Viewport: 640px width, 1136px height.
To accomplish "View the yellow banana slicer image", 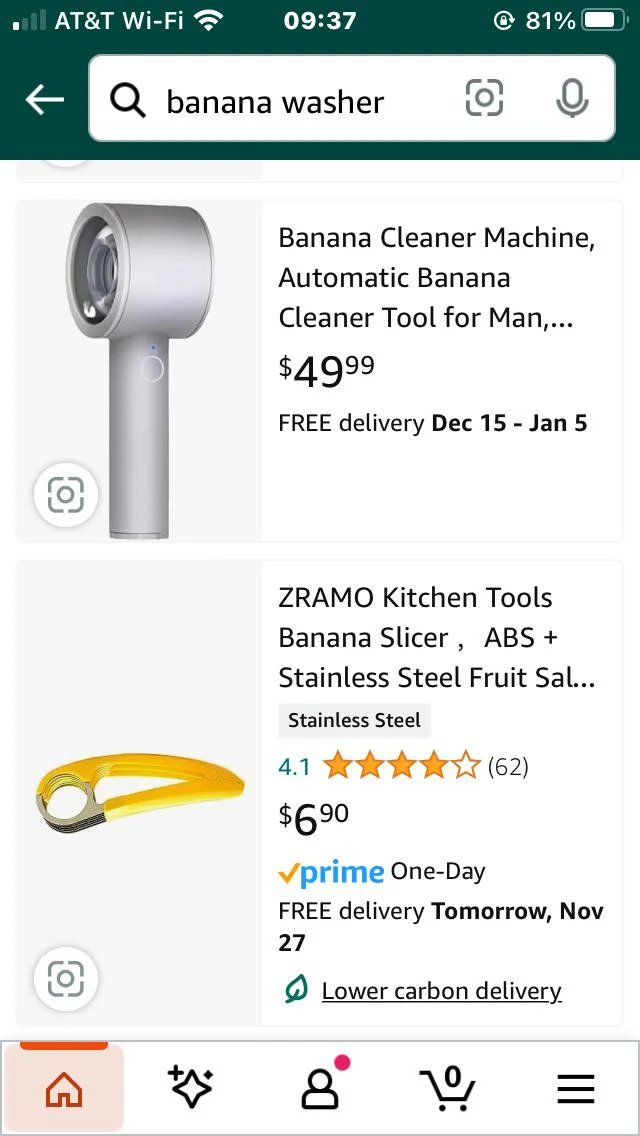I will click(x=140, y=793).
